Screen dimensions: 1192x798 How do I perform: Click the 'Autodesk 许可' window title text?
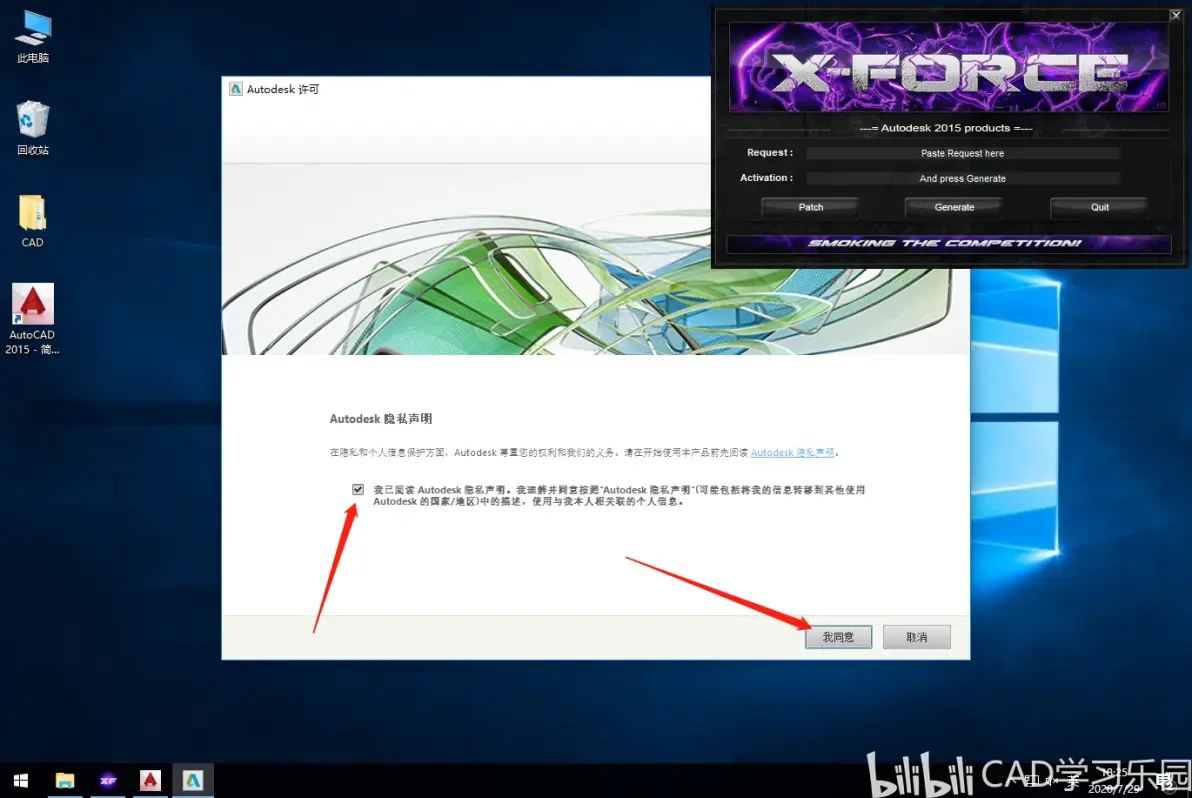point(283,90)
